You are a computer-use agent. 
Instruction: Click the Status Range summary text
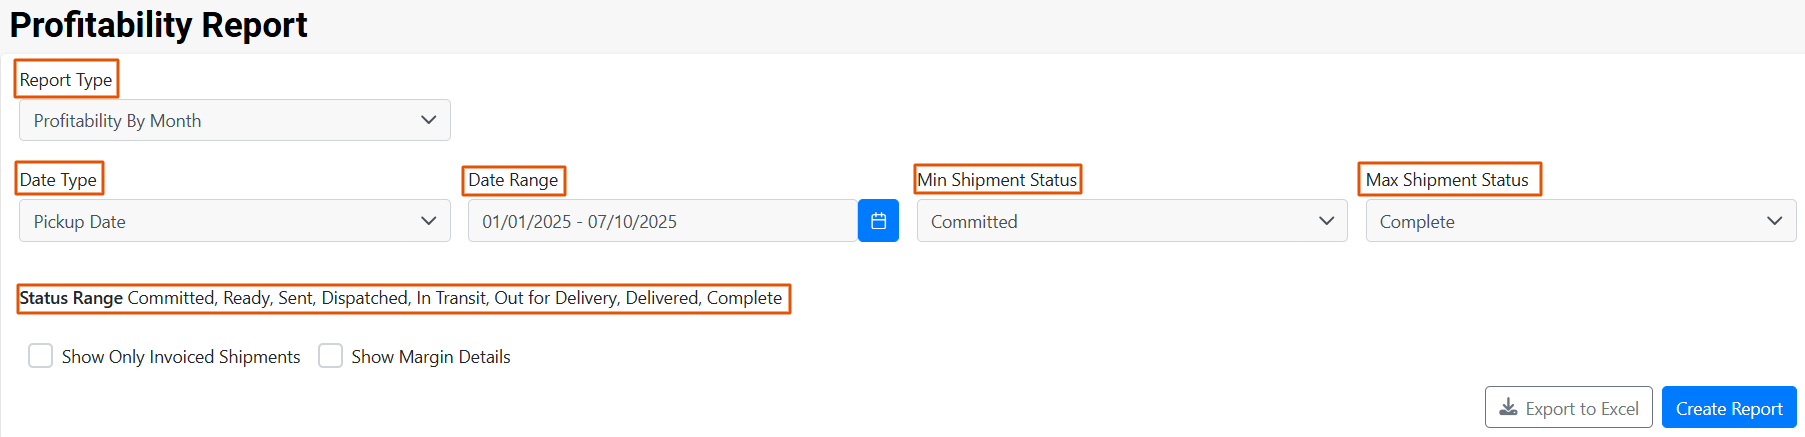click(401, 298)
